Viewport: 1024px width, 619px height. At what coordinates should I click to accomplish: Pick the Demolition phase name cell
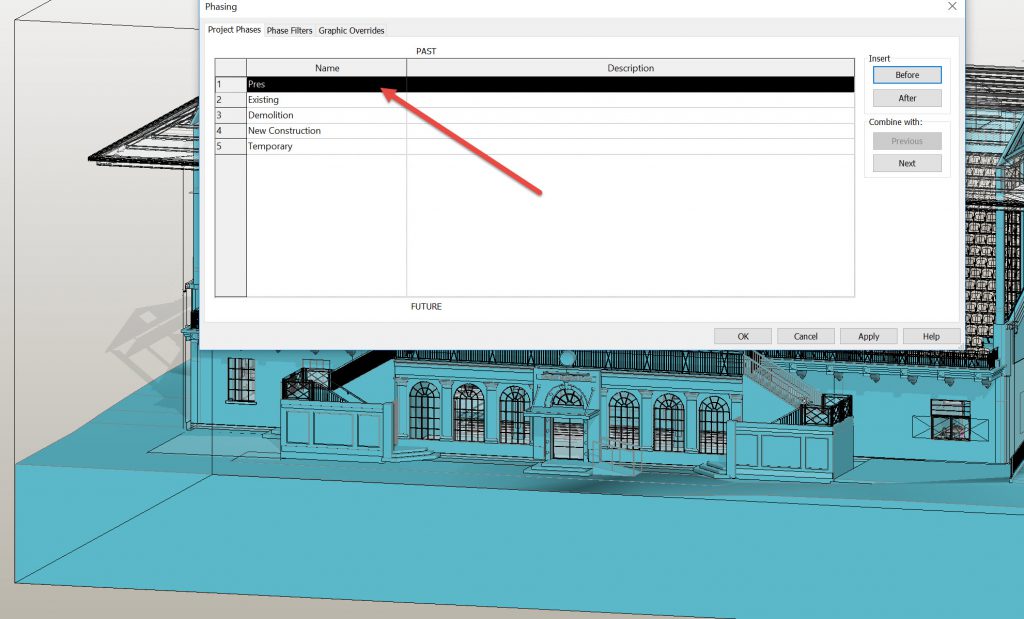pos(326,115)
